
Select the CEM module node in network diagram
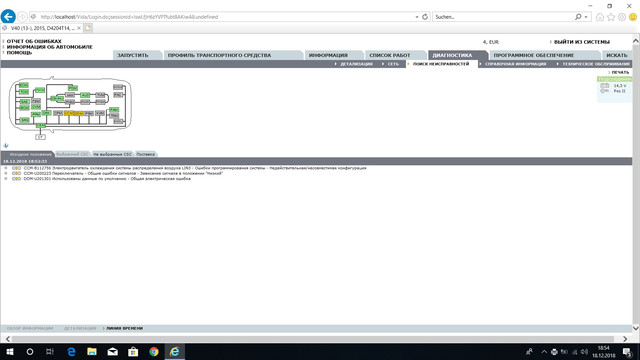point(41,126)
